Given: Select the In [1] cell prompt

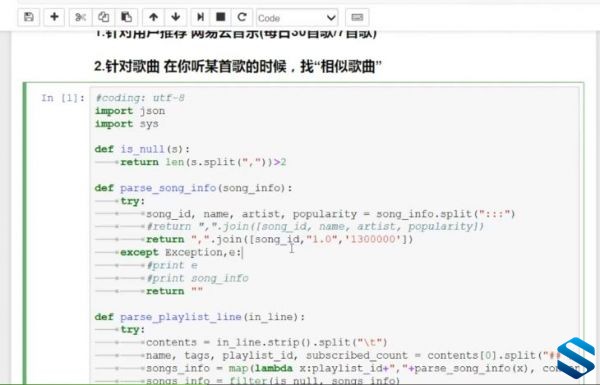Looking at the screenshot, I should (x=63, y=98).
